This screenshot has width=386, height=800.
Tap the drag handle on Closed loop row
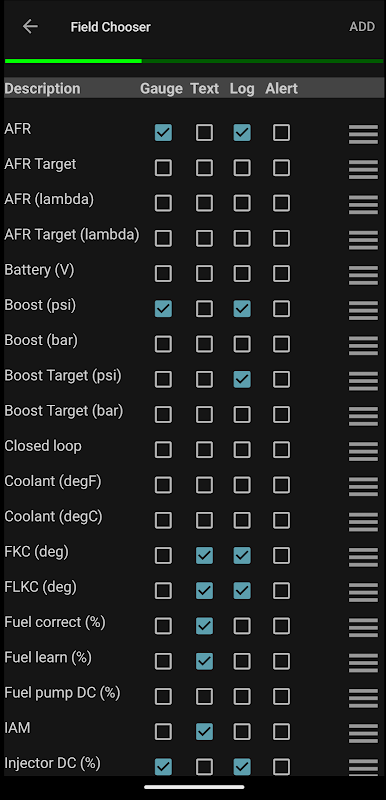(363, 452)
